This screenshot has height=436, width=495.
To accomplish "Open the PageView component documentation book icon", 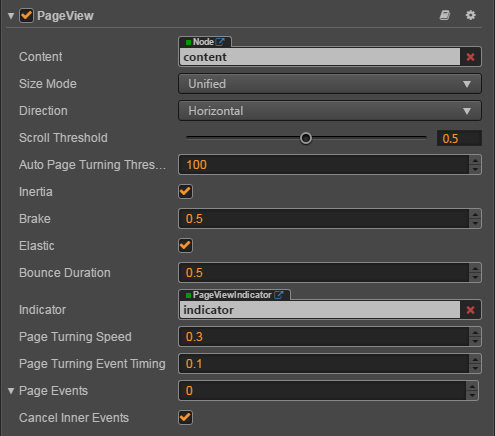I will pos(445,15).
